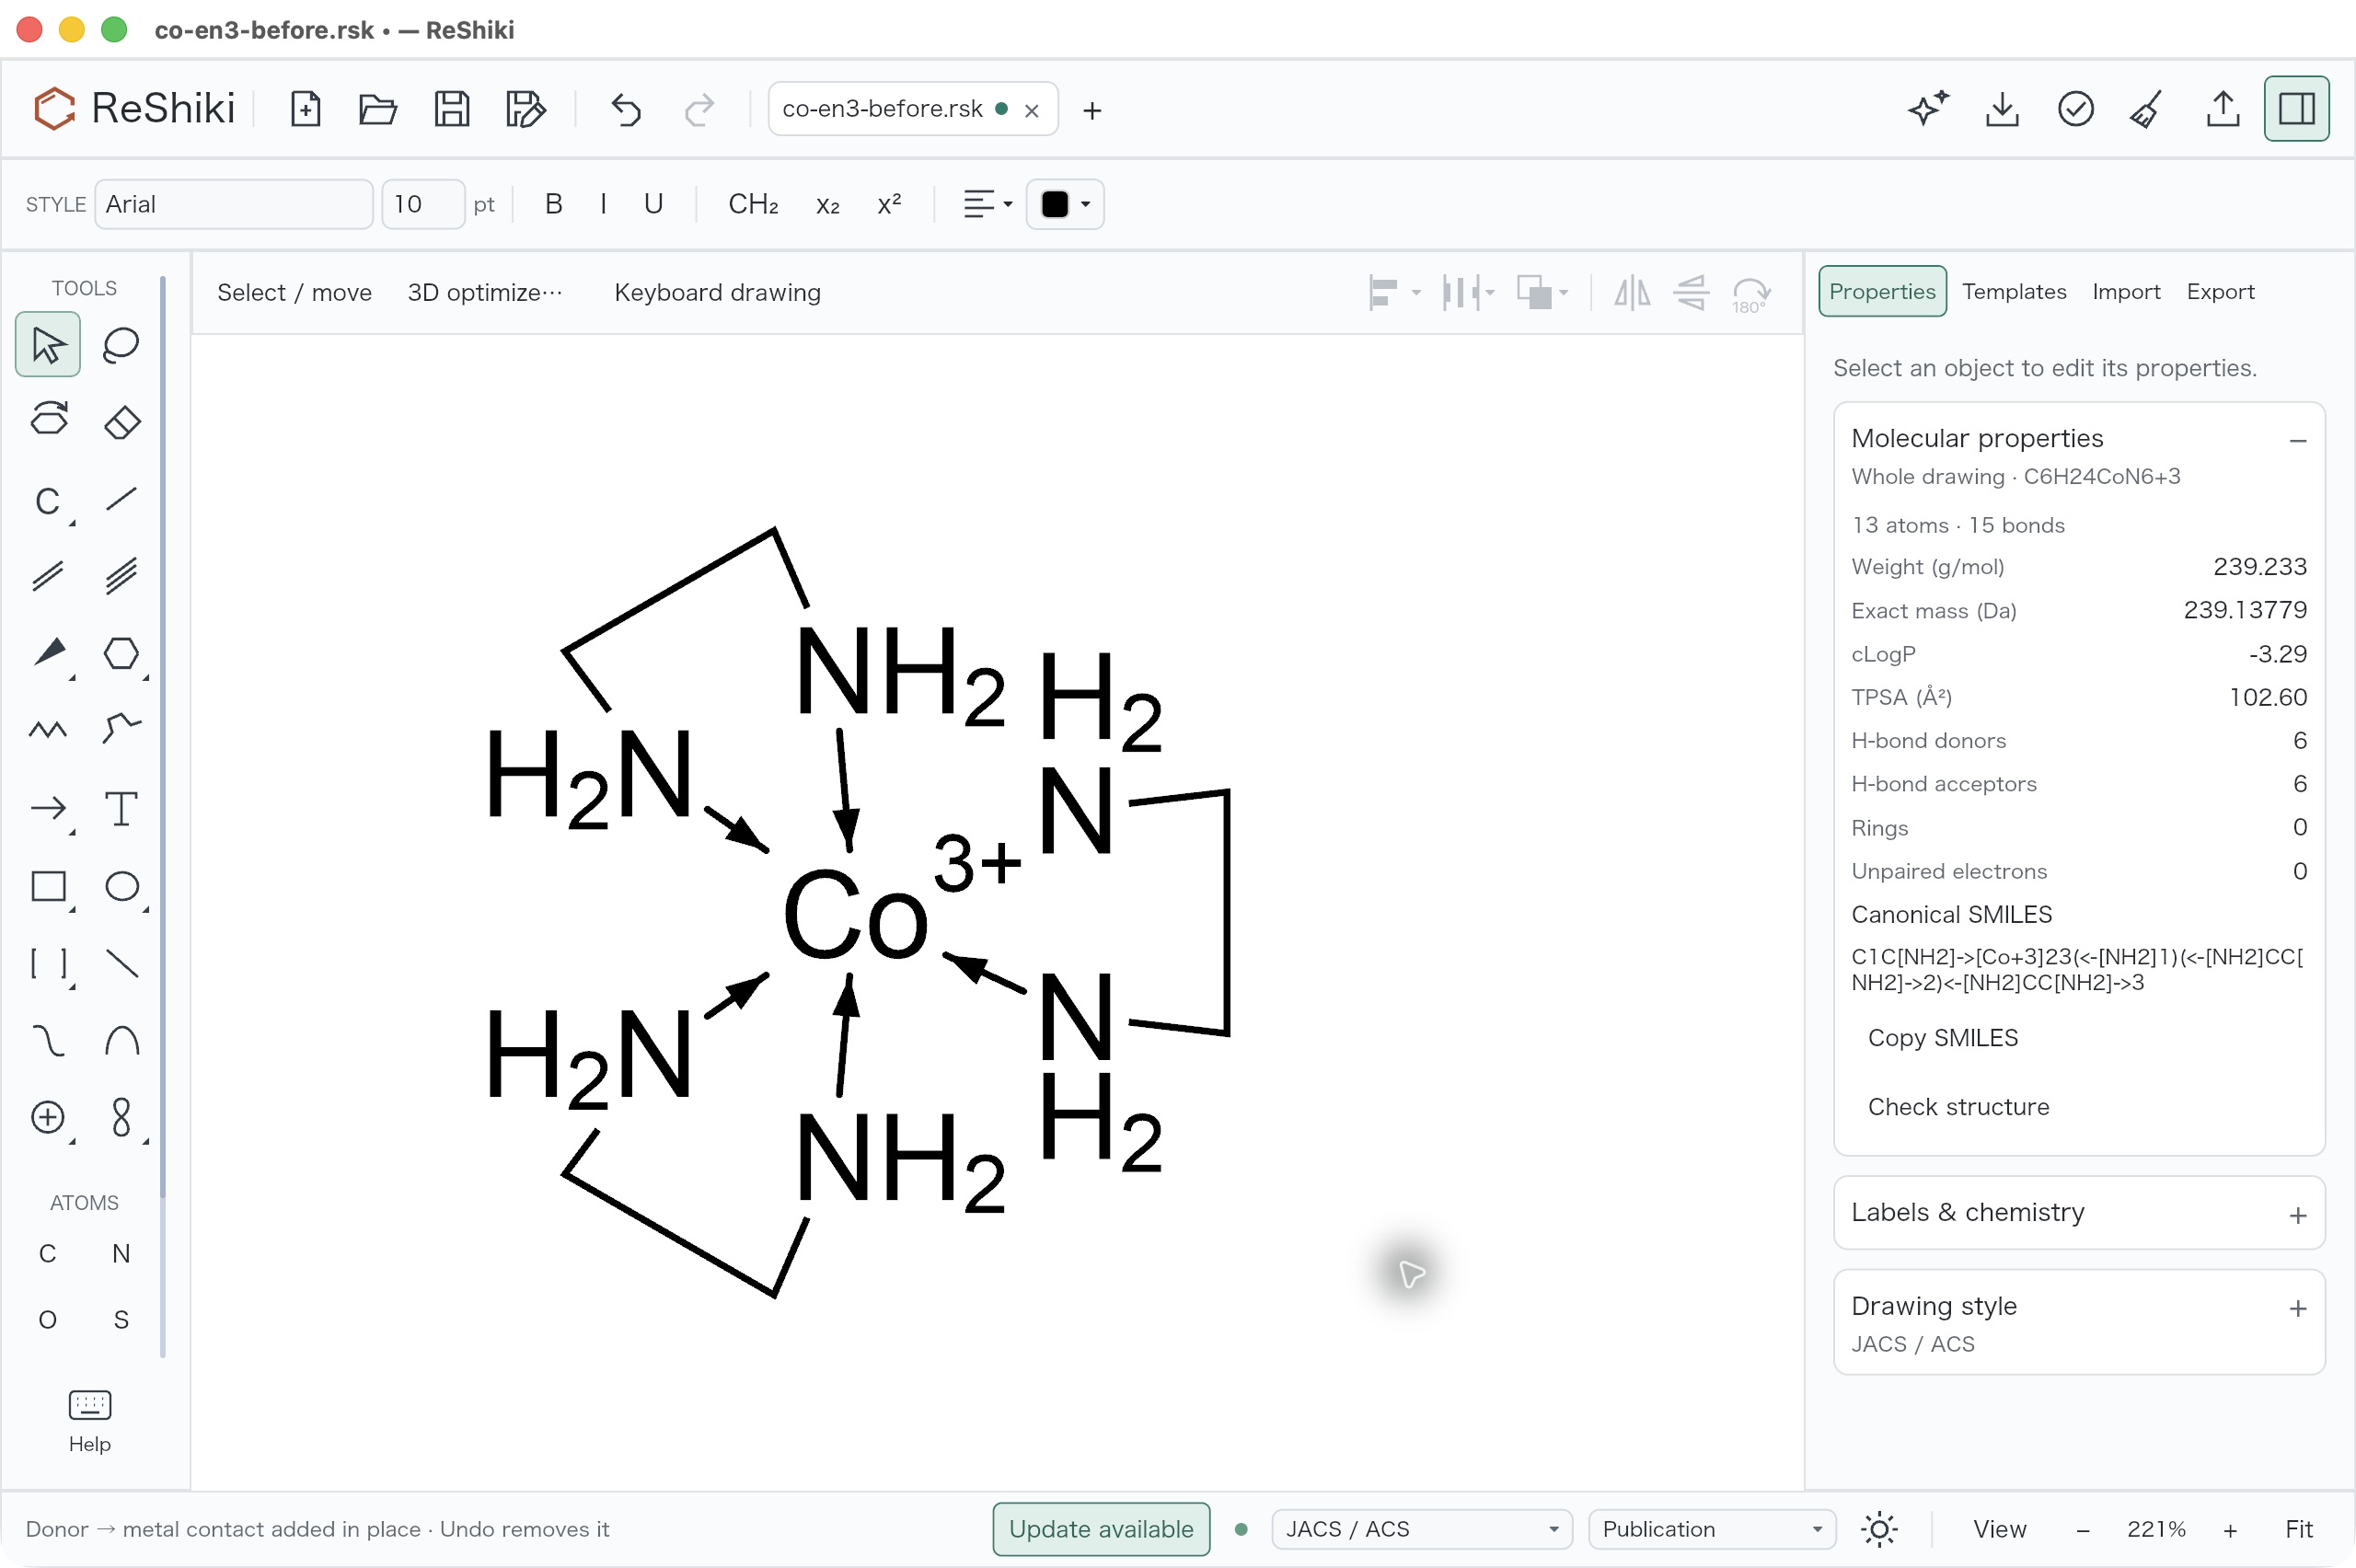
Task: Select the triple bond tool
Action: (x=121, y=576)
